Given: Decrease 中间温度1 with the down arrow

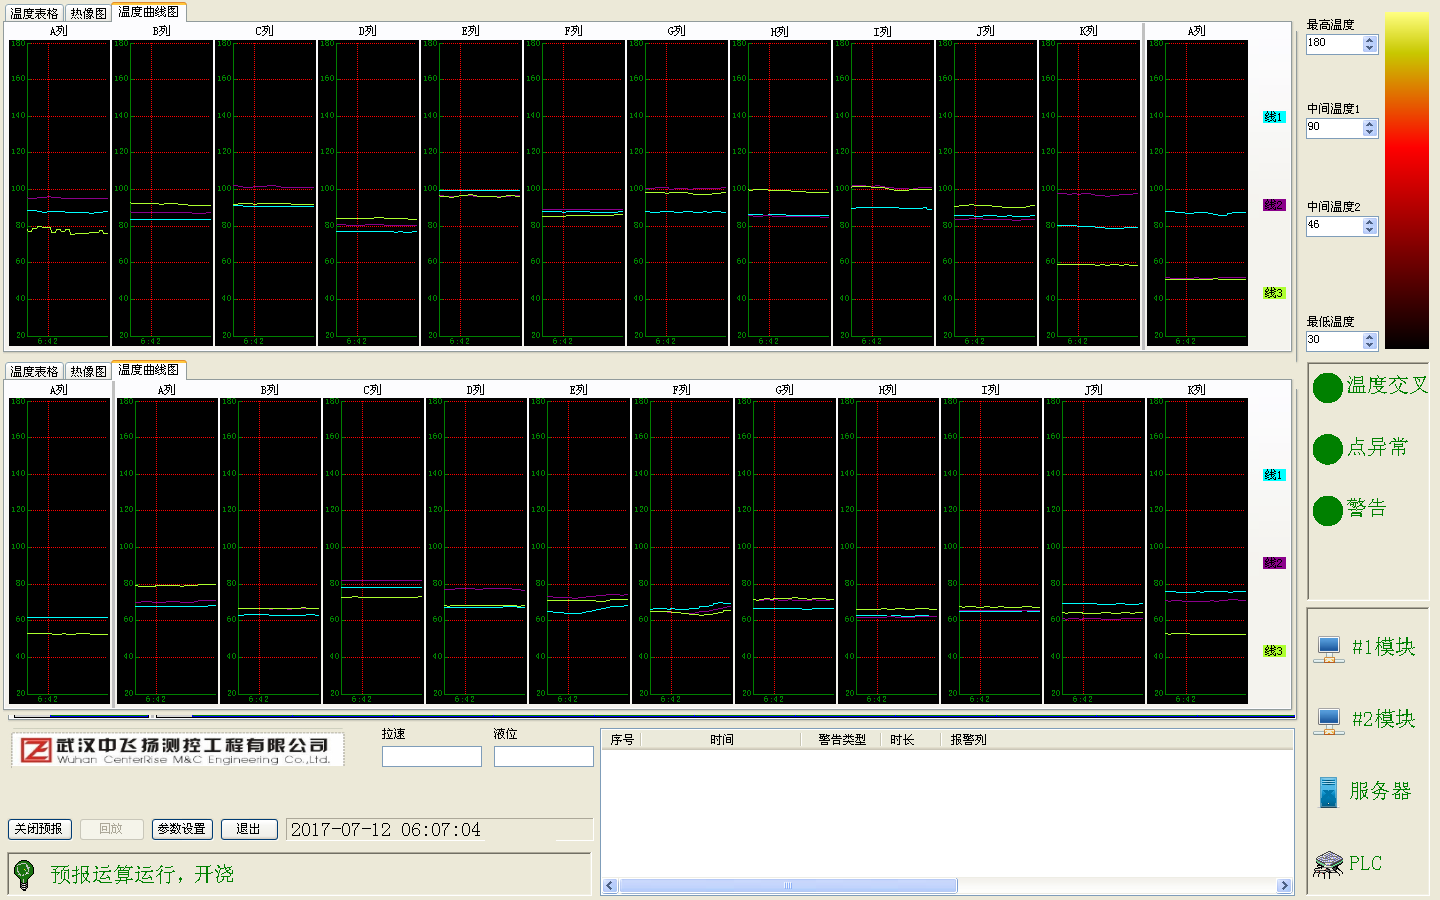Looking at the screenshot, I should click(1370, 133).
